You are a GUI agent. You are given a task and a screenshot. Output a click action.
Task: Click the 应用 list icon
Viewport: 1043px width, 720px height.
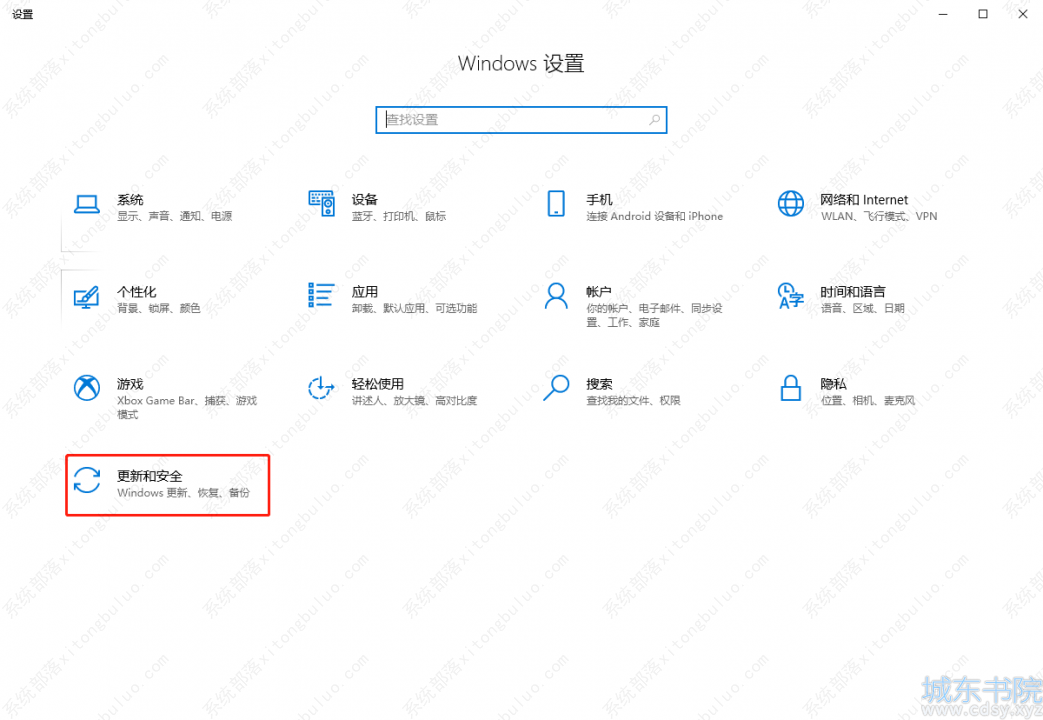click(321, 295)
